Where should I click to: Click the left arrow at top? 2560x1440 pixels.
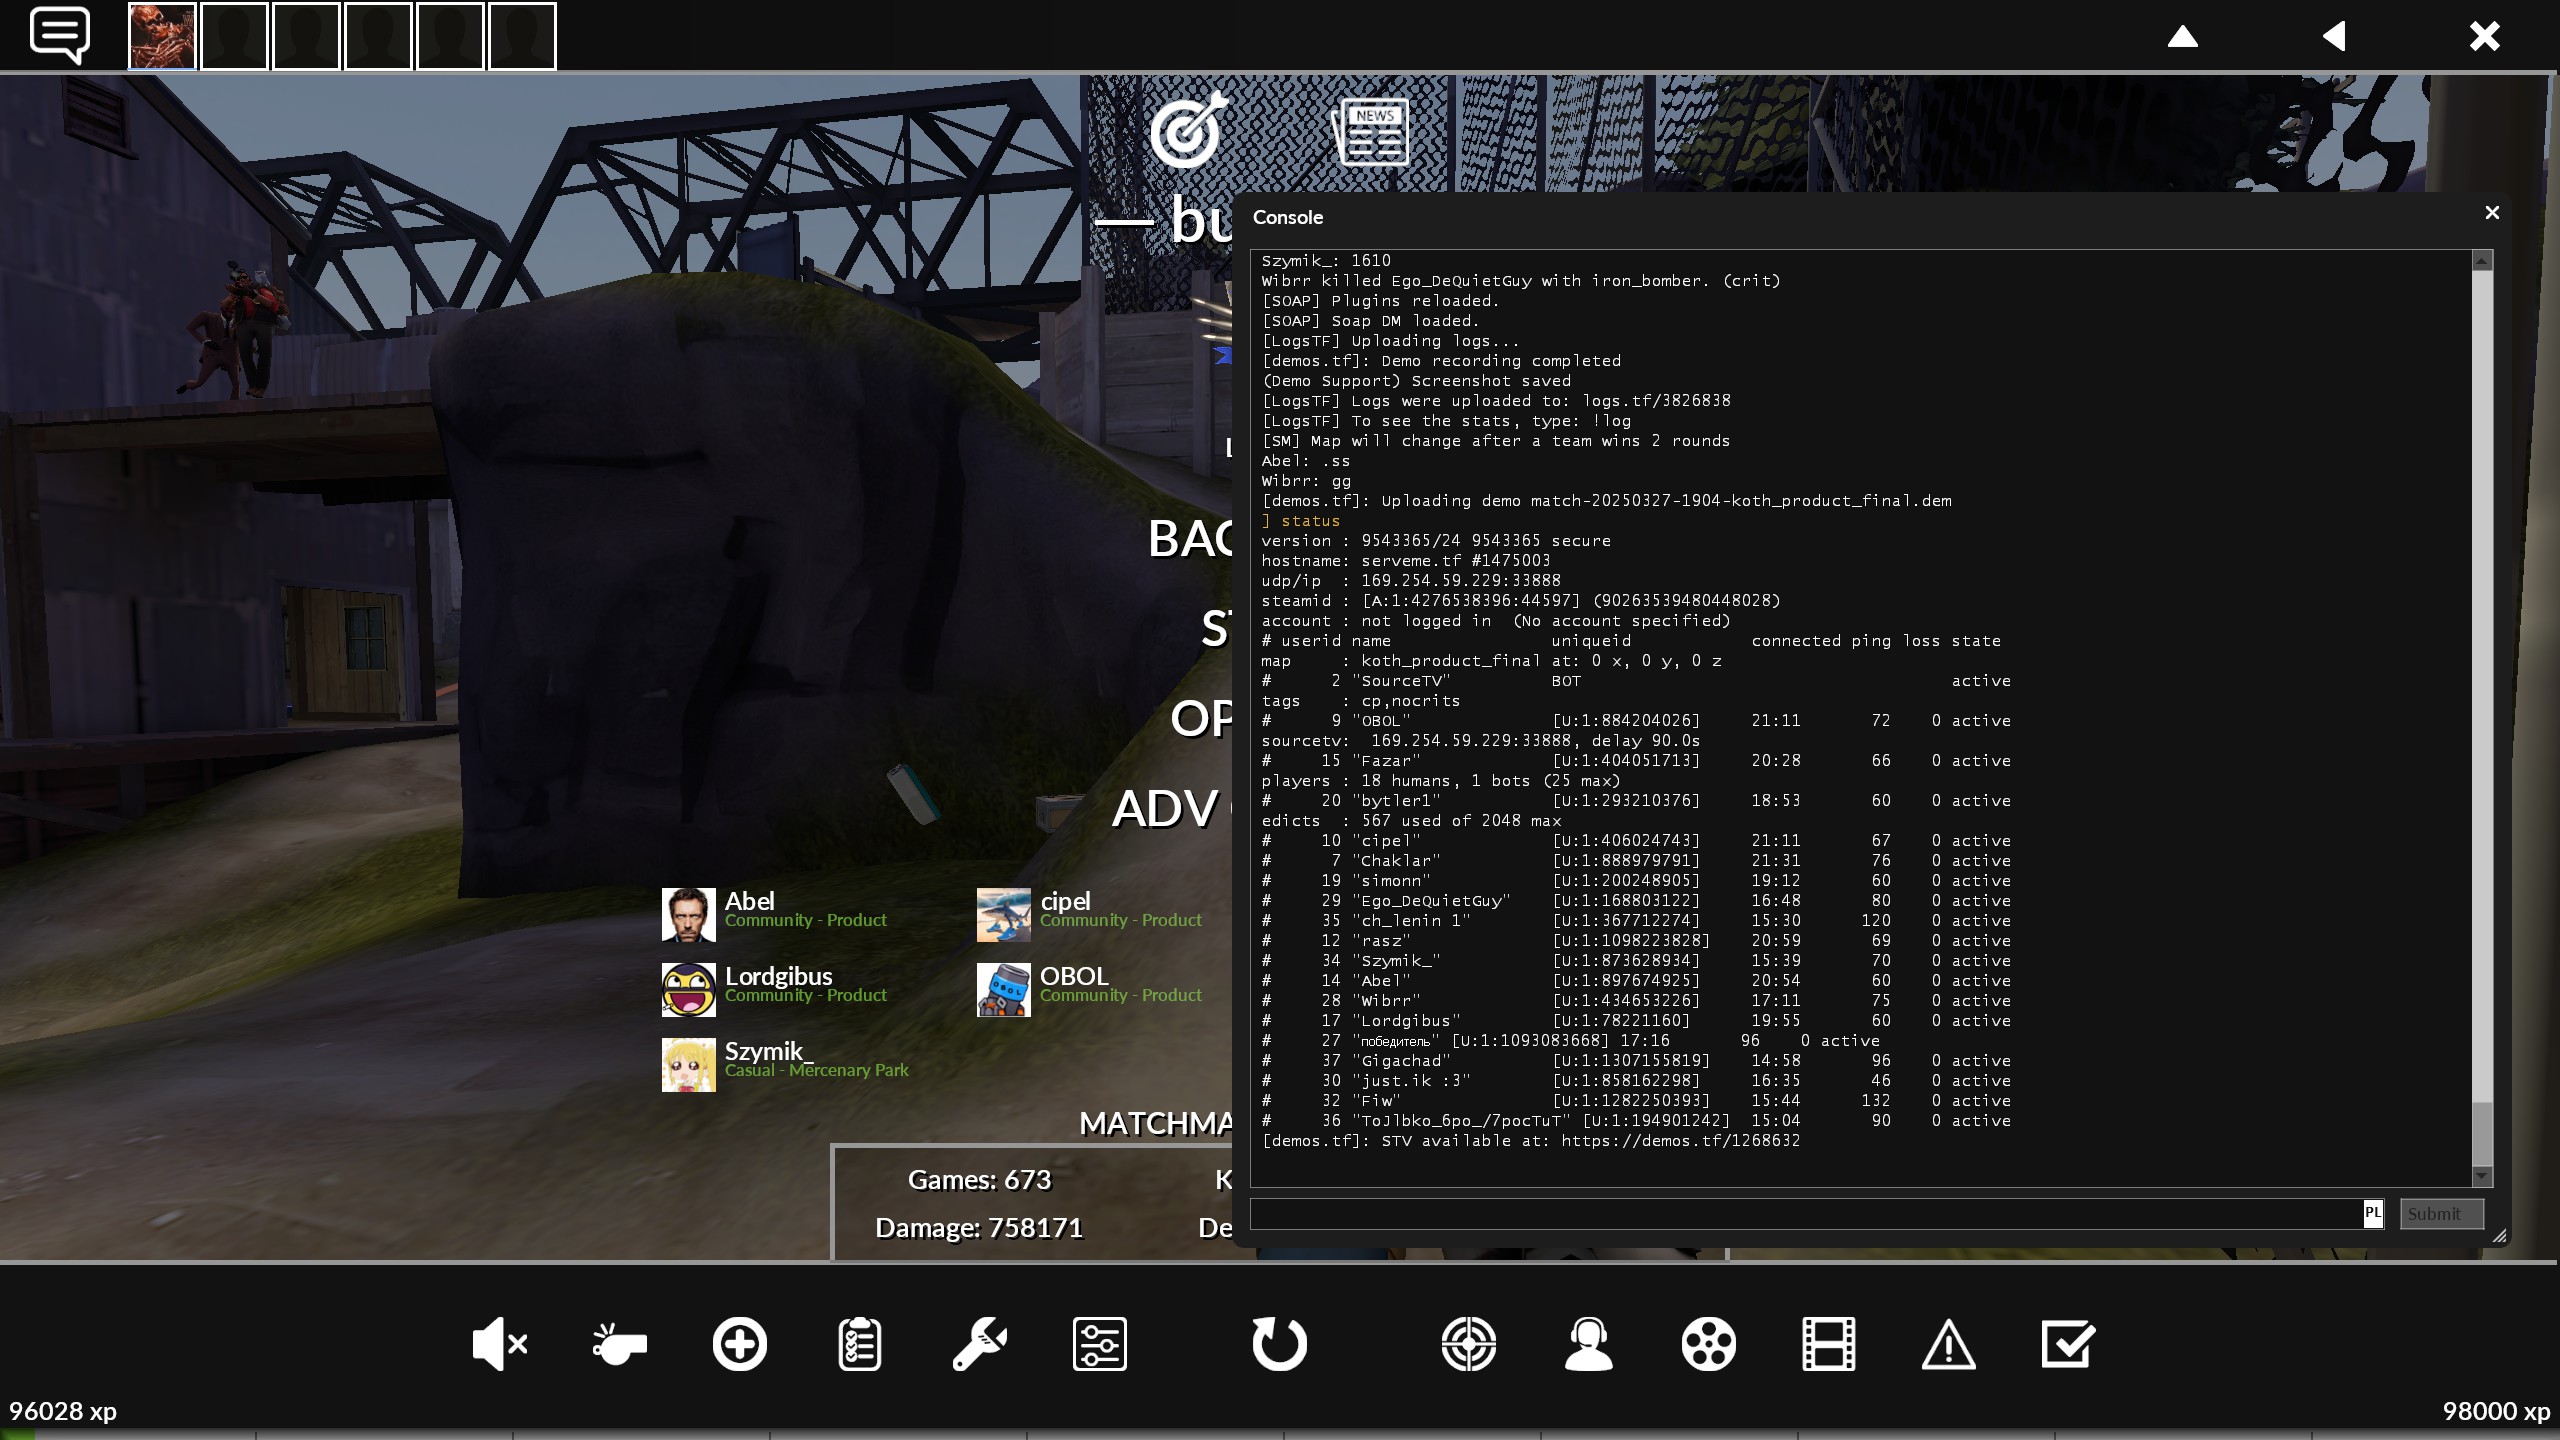[x=2334, y=37]
